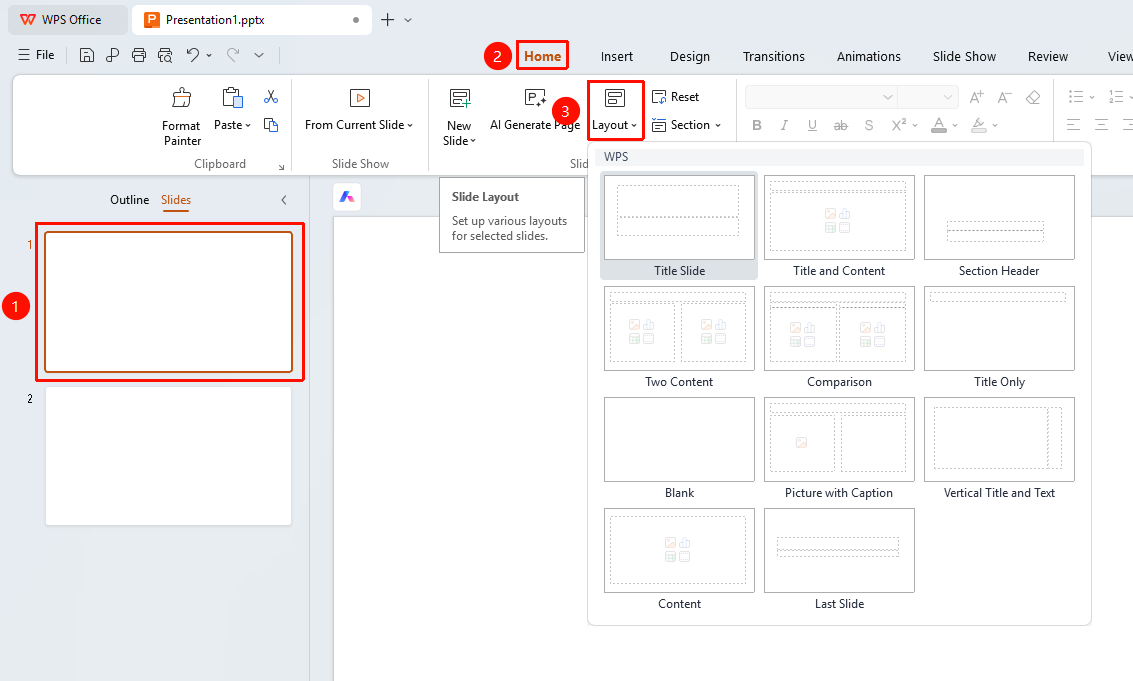
Task: Add a slide with the New Slide icon
Action: [x=460, y=98]
